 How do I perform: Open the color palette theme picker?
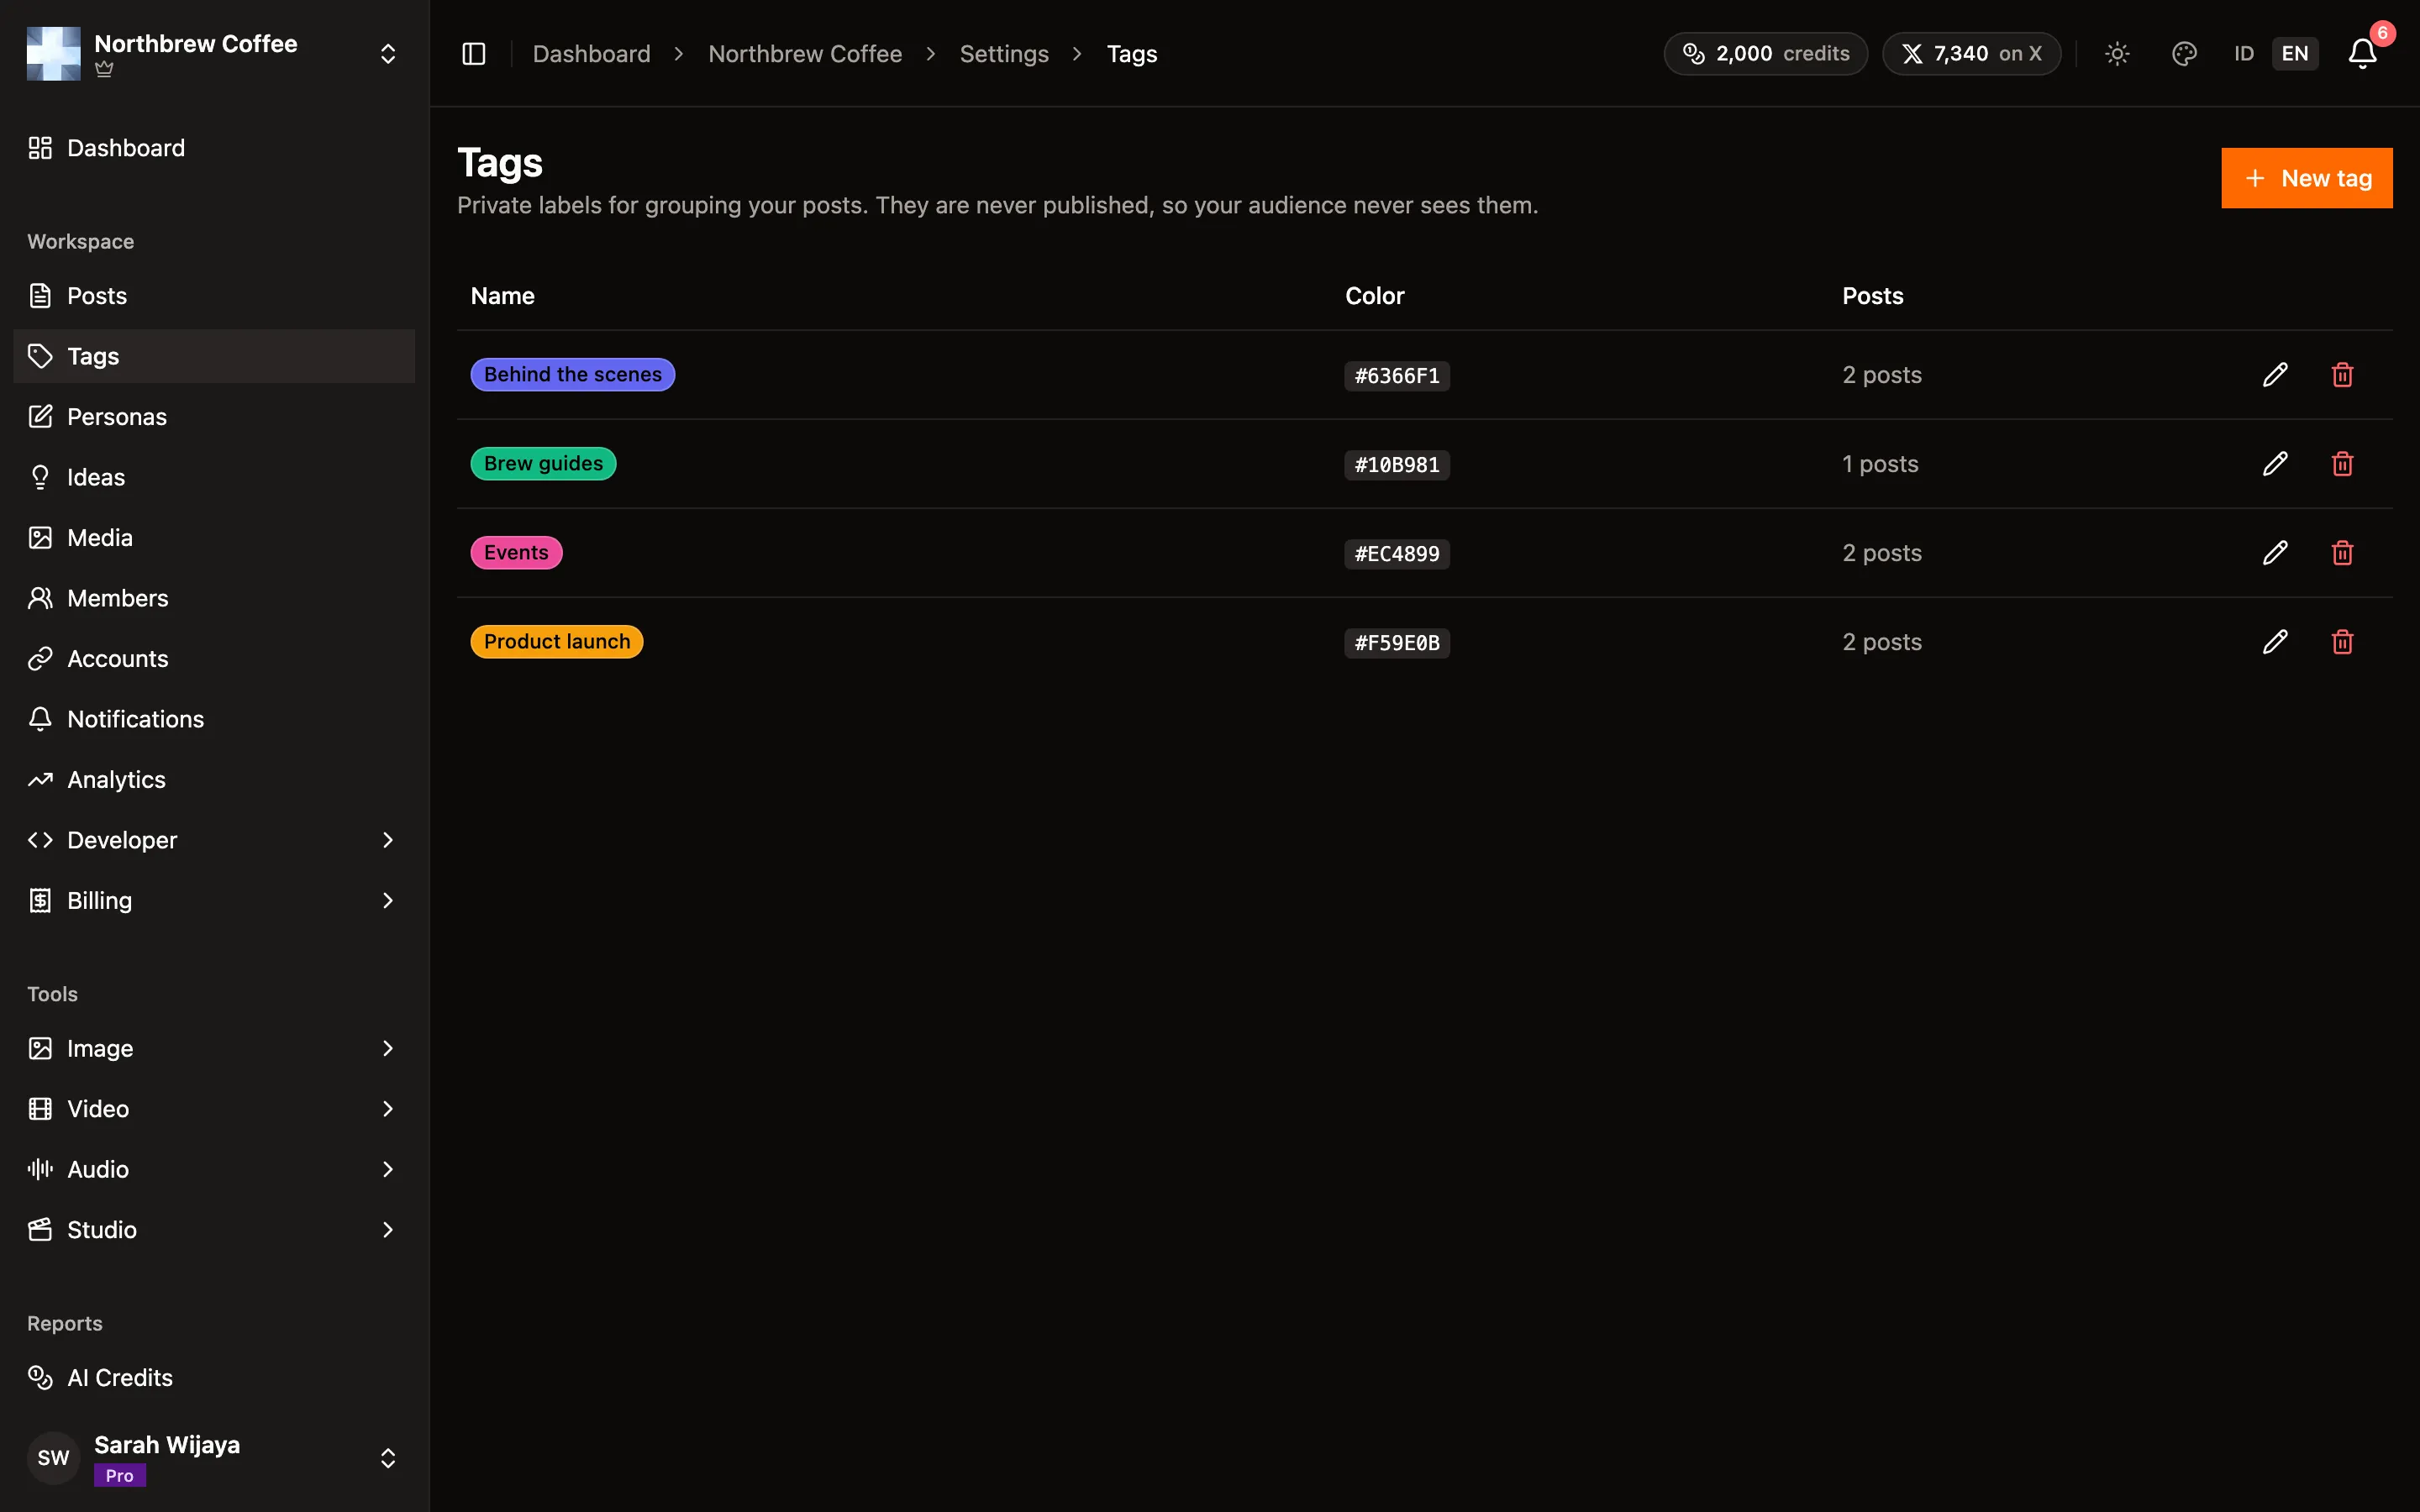[x=2184, y=54]
